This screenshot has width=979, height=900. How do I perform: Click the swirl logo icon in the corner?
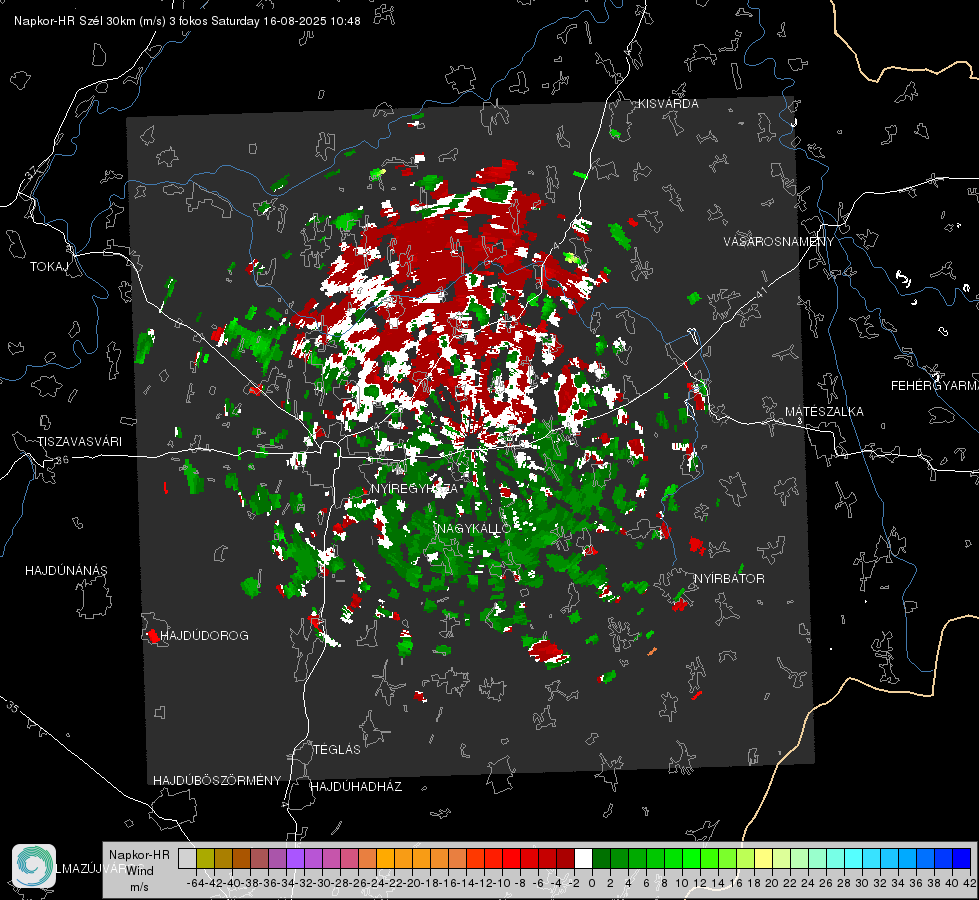point(34,866)
